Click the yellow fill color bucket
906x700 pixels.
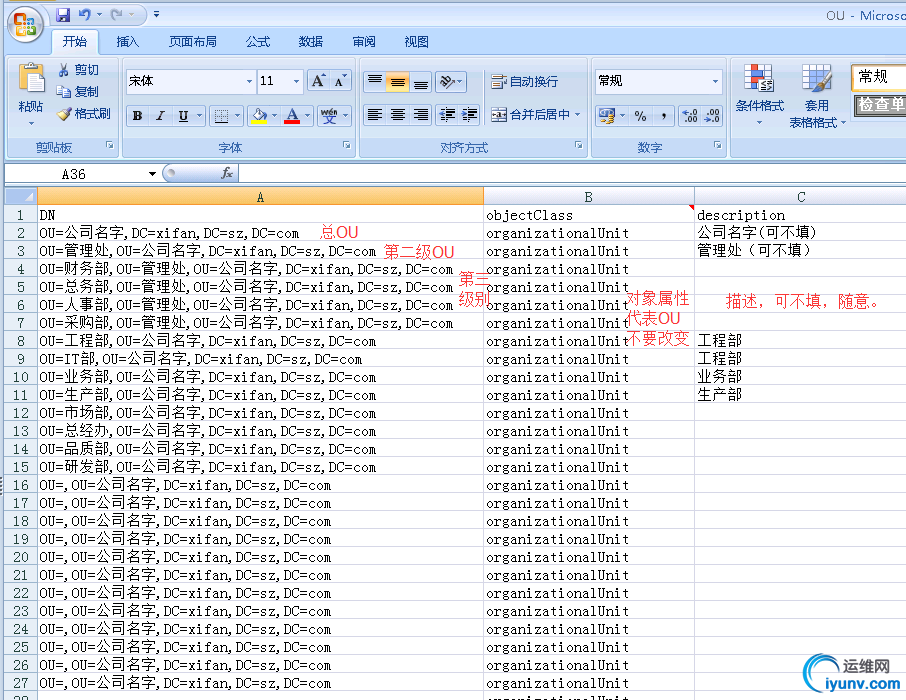coord(259,116)
